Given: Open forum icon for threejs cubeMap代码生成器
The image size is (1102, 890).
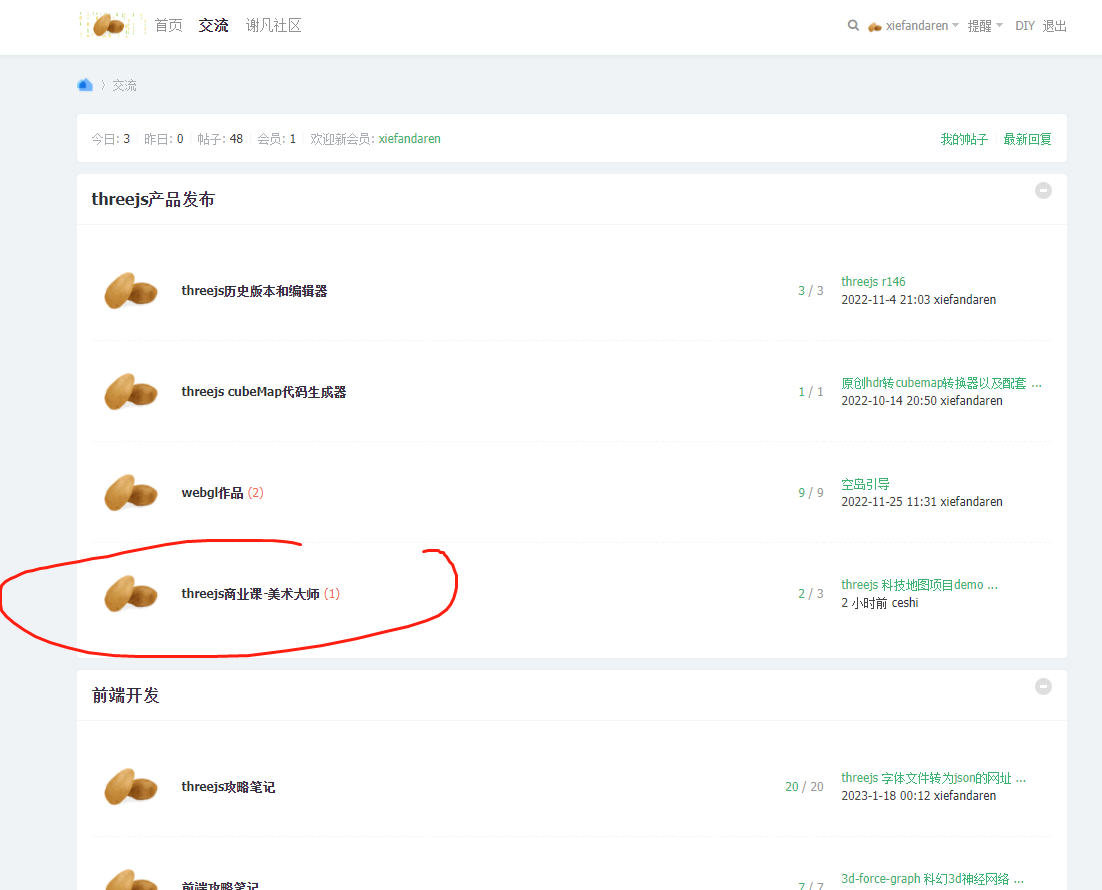Looking at the screenshot, I should (x=131, y=392).
